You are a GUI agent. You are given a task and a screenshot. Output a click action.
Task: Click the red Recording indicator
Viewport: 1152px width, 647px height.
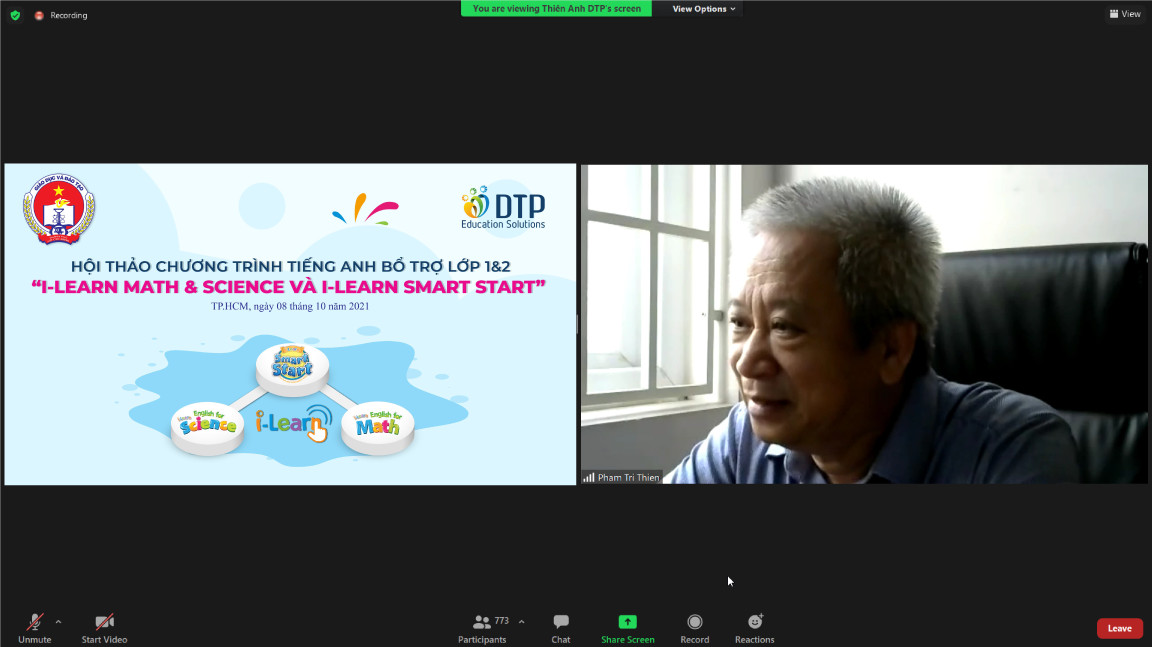click(61, 15)
